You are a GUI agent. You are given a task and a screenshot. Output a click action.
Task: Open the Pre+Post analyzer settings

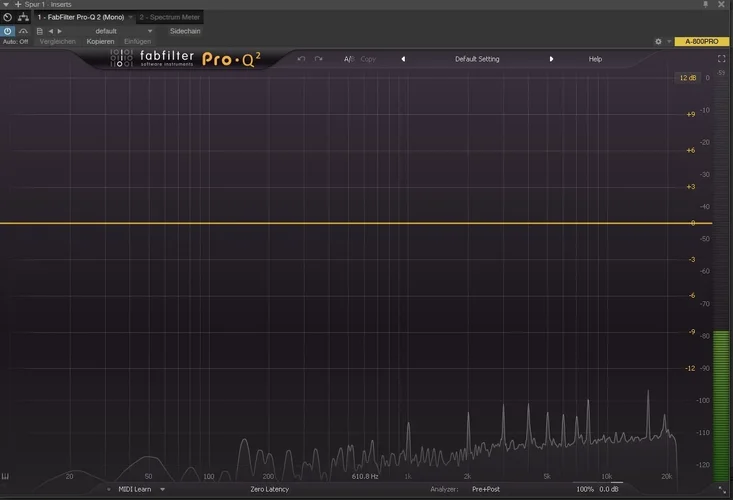[486, 489]
